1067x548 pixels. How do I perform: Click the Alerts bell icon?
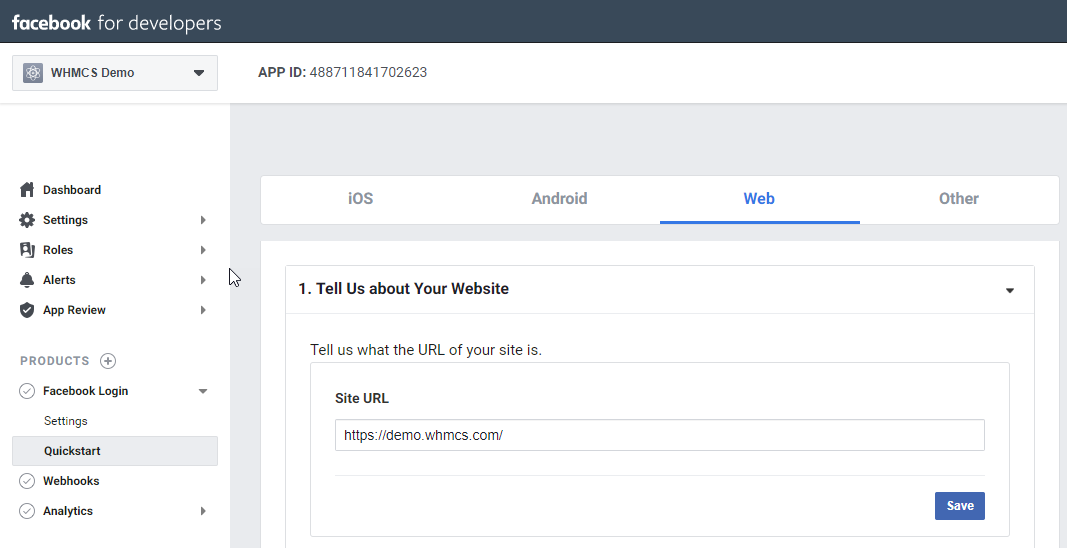27,280
